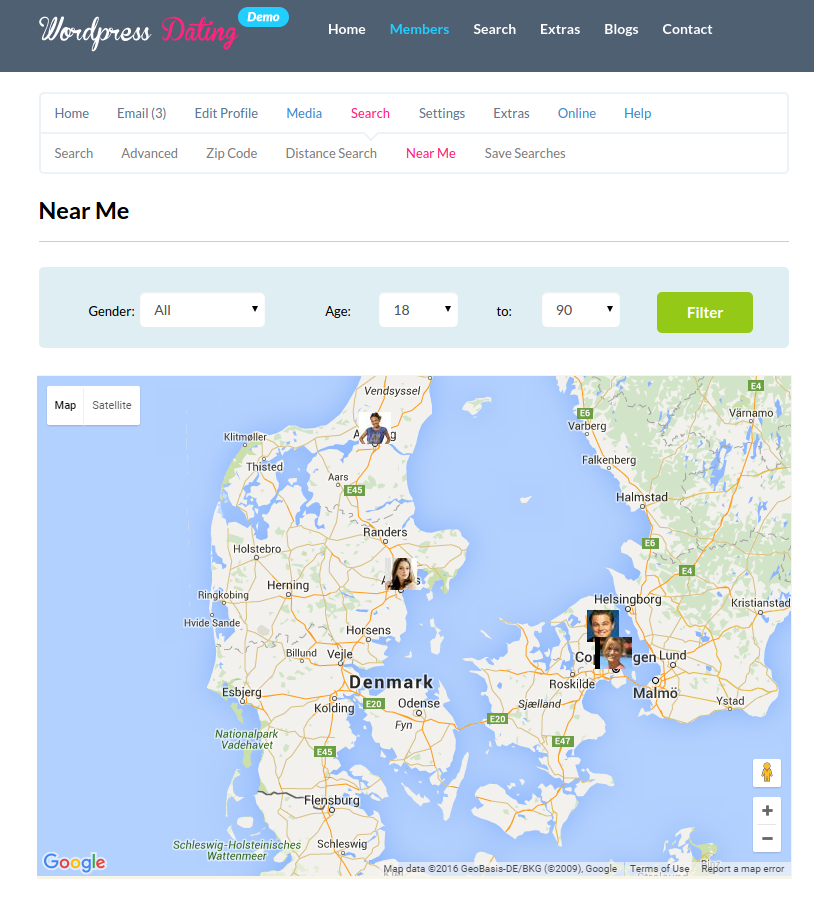The width and height of the screenshot is (814, 906).
Task: Click the Flensburg label on map
Action: pyautogui.click(x=332, y=800)
